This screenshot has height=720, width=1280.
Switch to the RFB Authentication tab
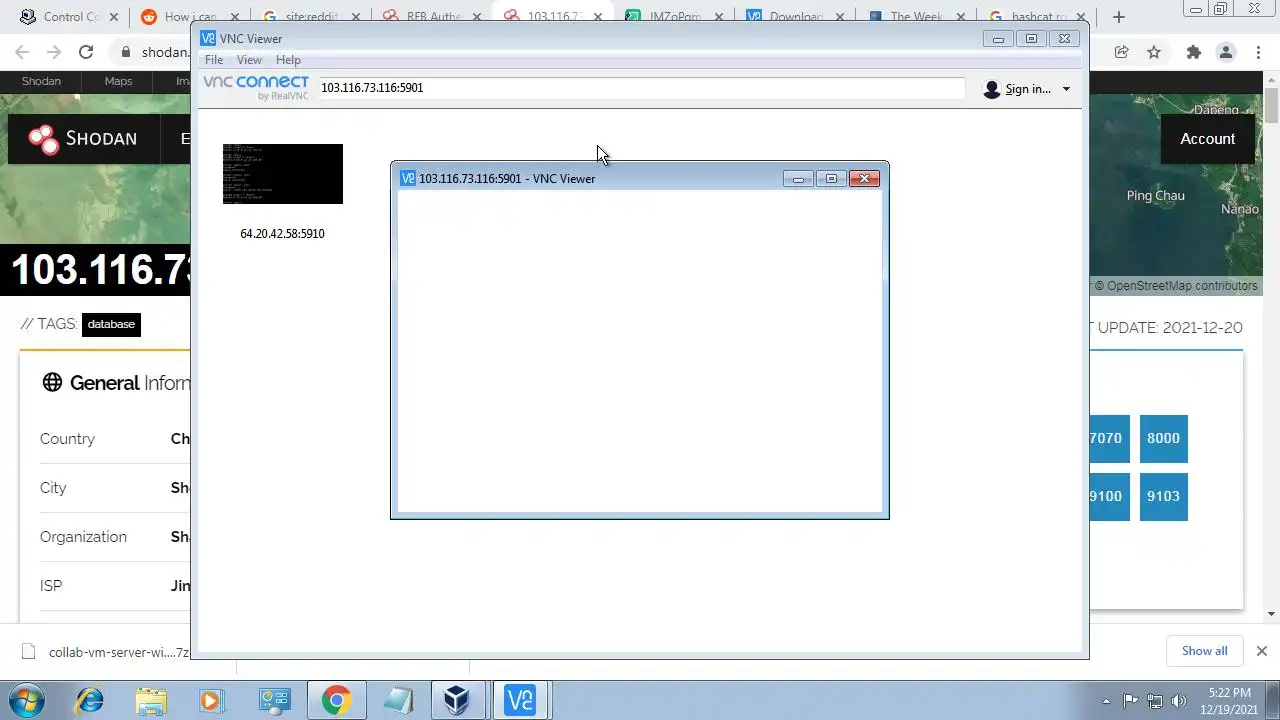pyautogui.click(x=430, y=17)
